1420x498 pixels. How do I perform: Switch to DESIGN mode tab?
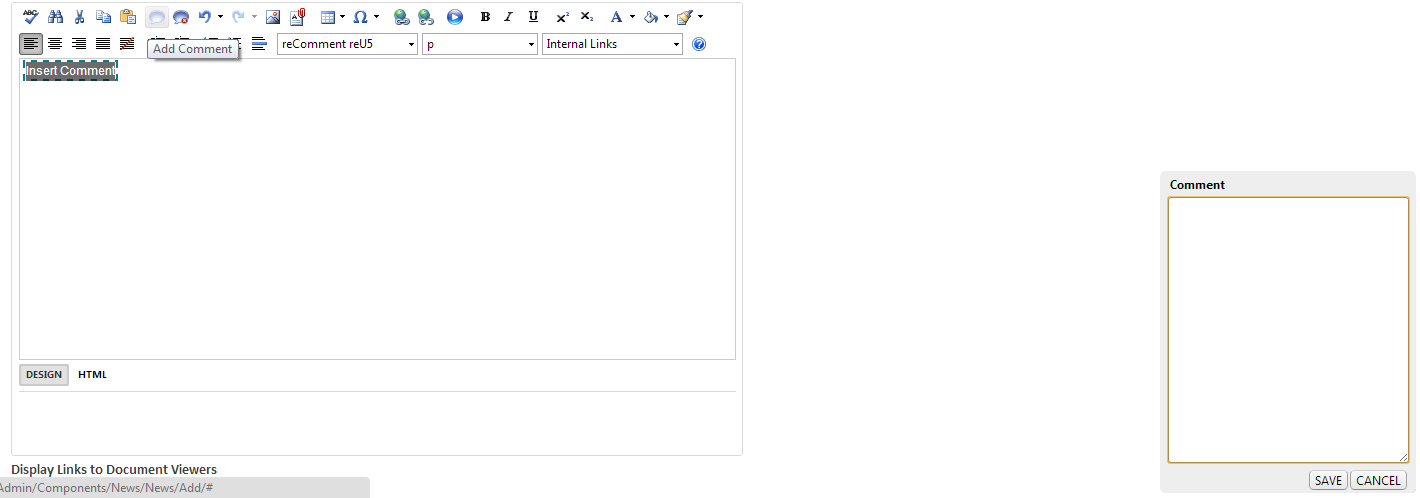click(x=44, y=375)
